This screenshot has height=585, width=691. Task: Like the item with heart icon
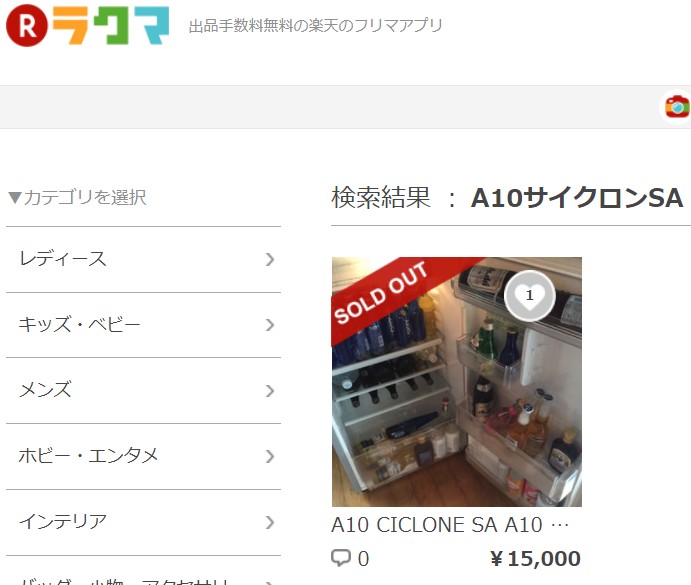click(x=529, y=296)
